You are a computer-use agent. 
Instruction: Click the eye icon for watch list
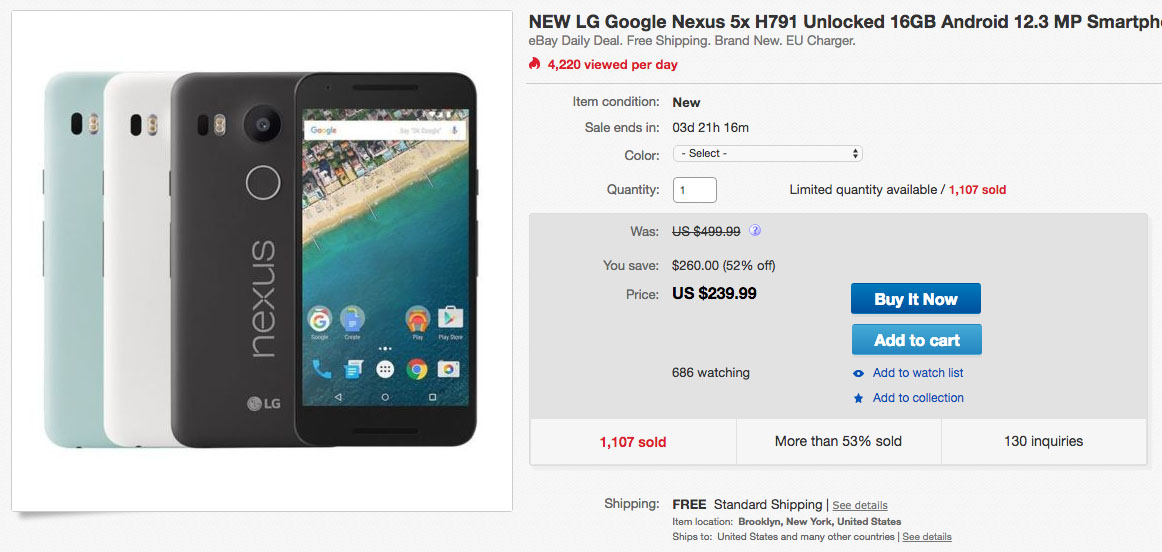tap(858, 374)
